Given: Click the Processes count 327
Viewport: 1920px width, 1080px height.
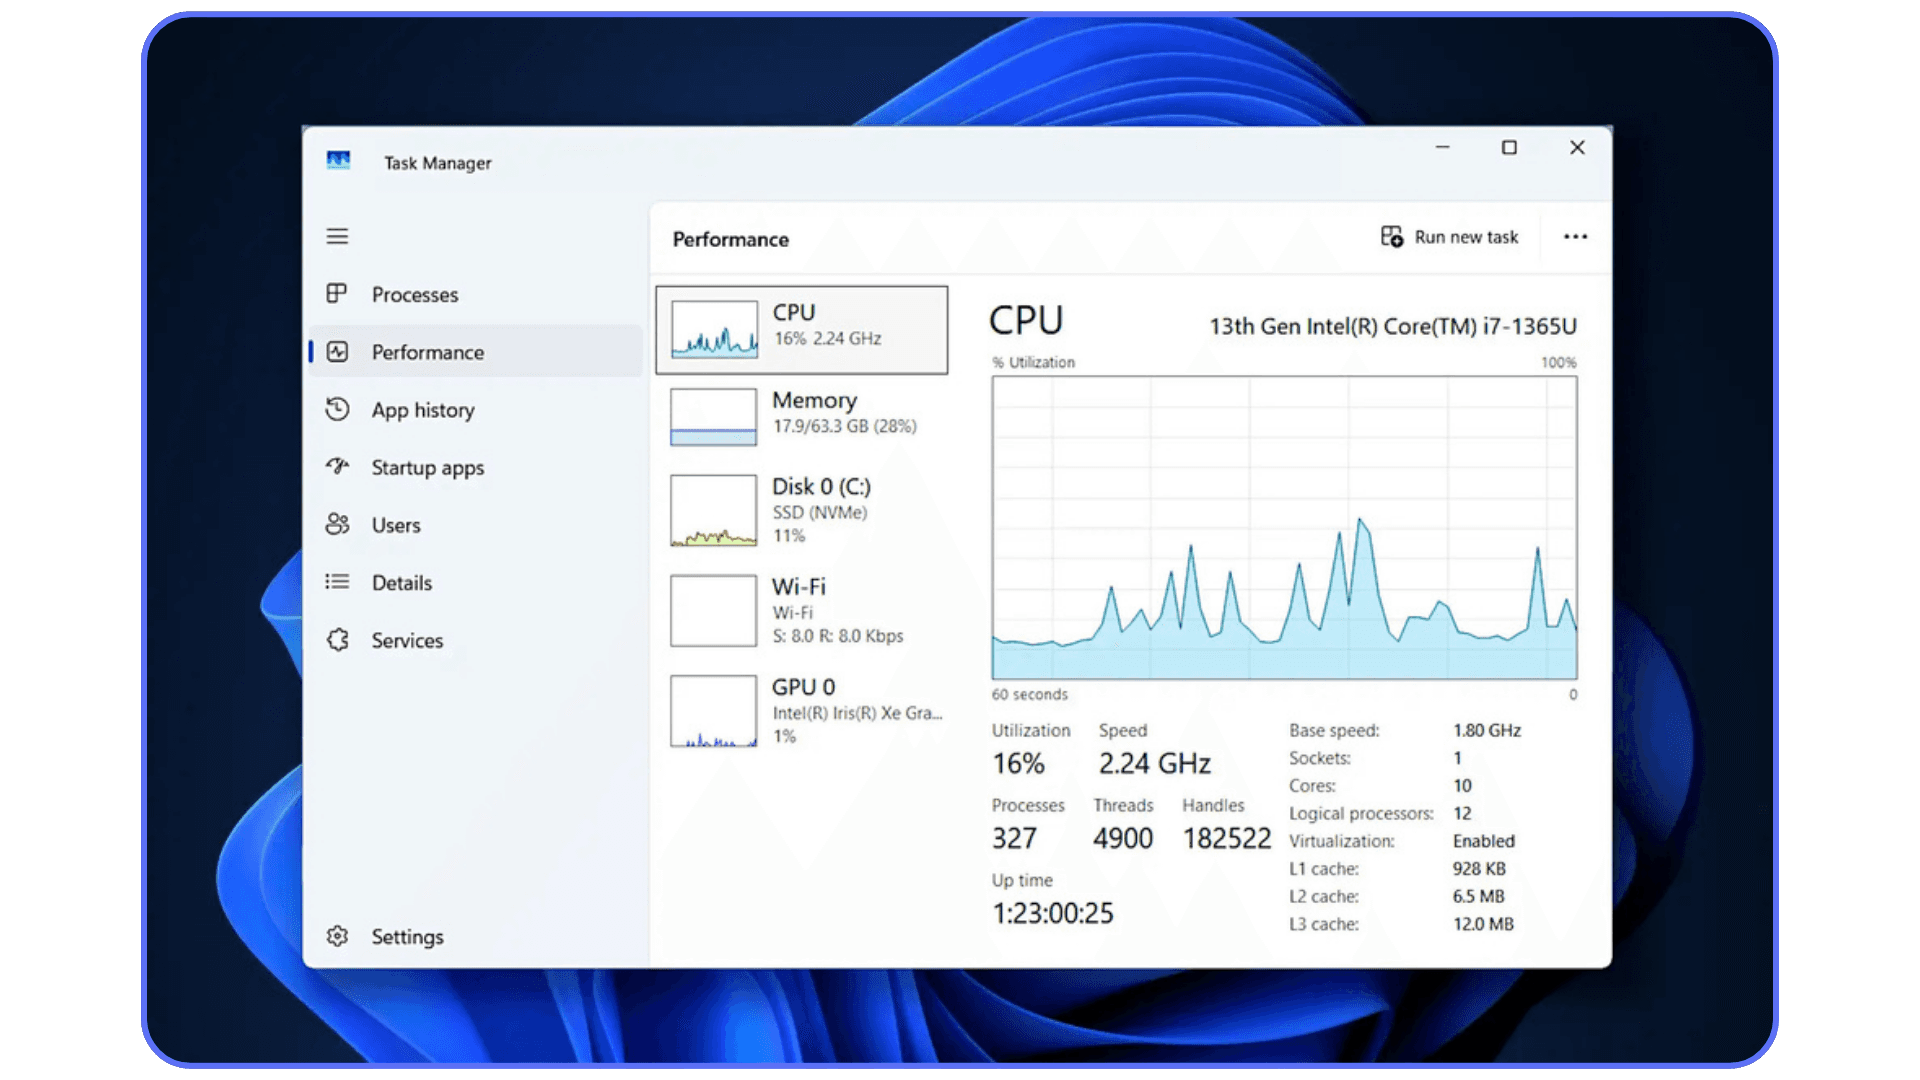Looking at the screenshot, I should pyautogui.click(x=1014, y=838).
